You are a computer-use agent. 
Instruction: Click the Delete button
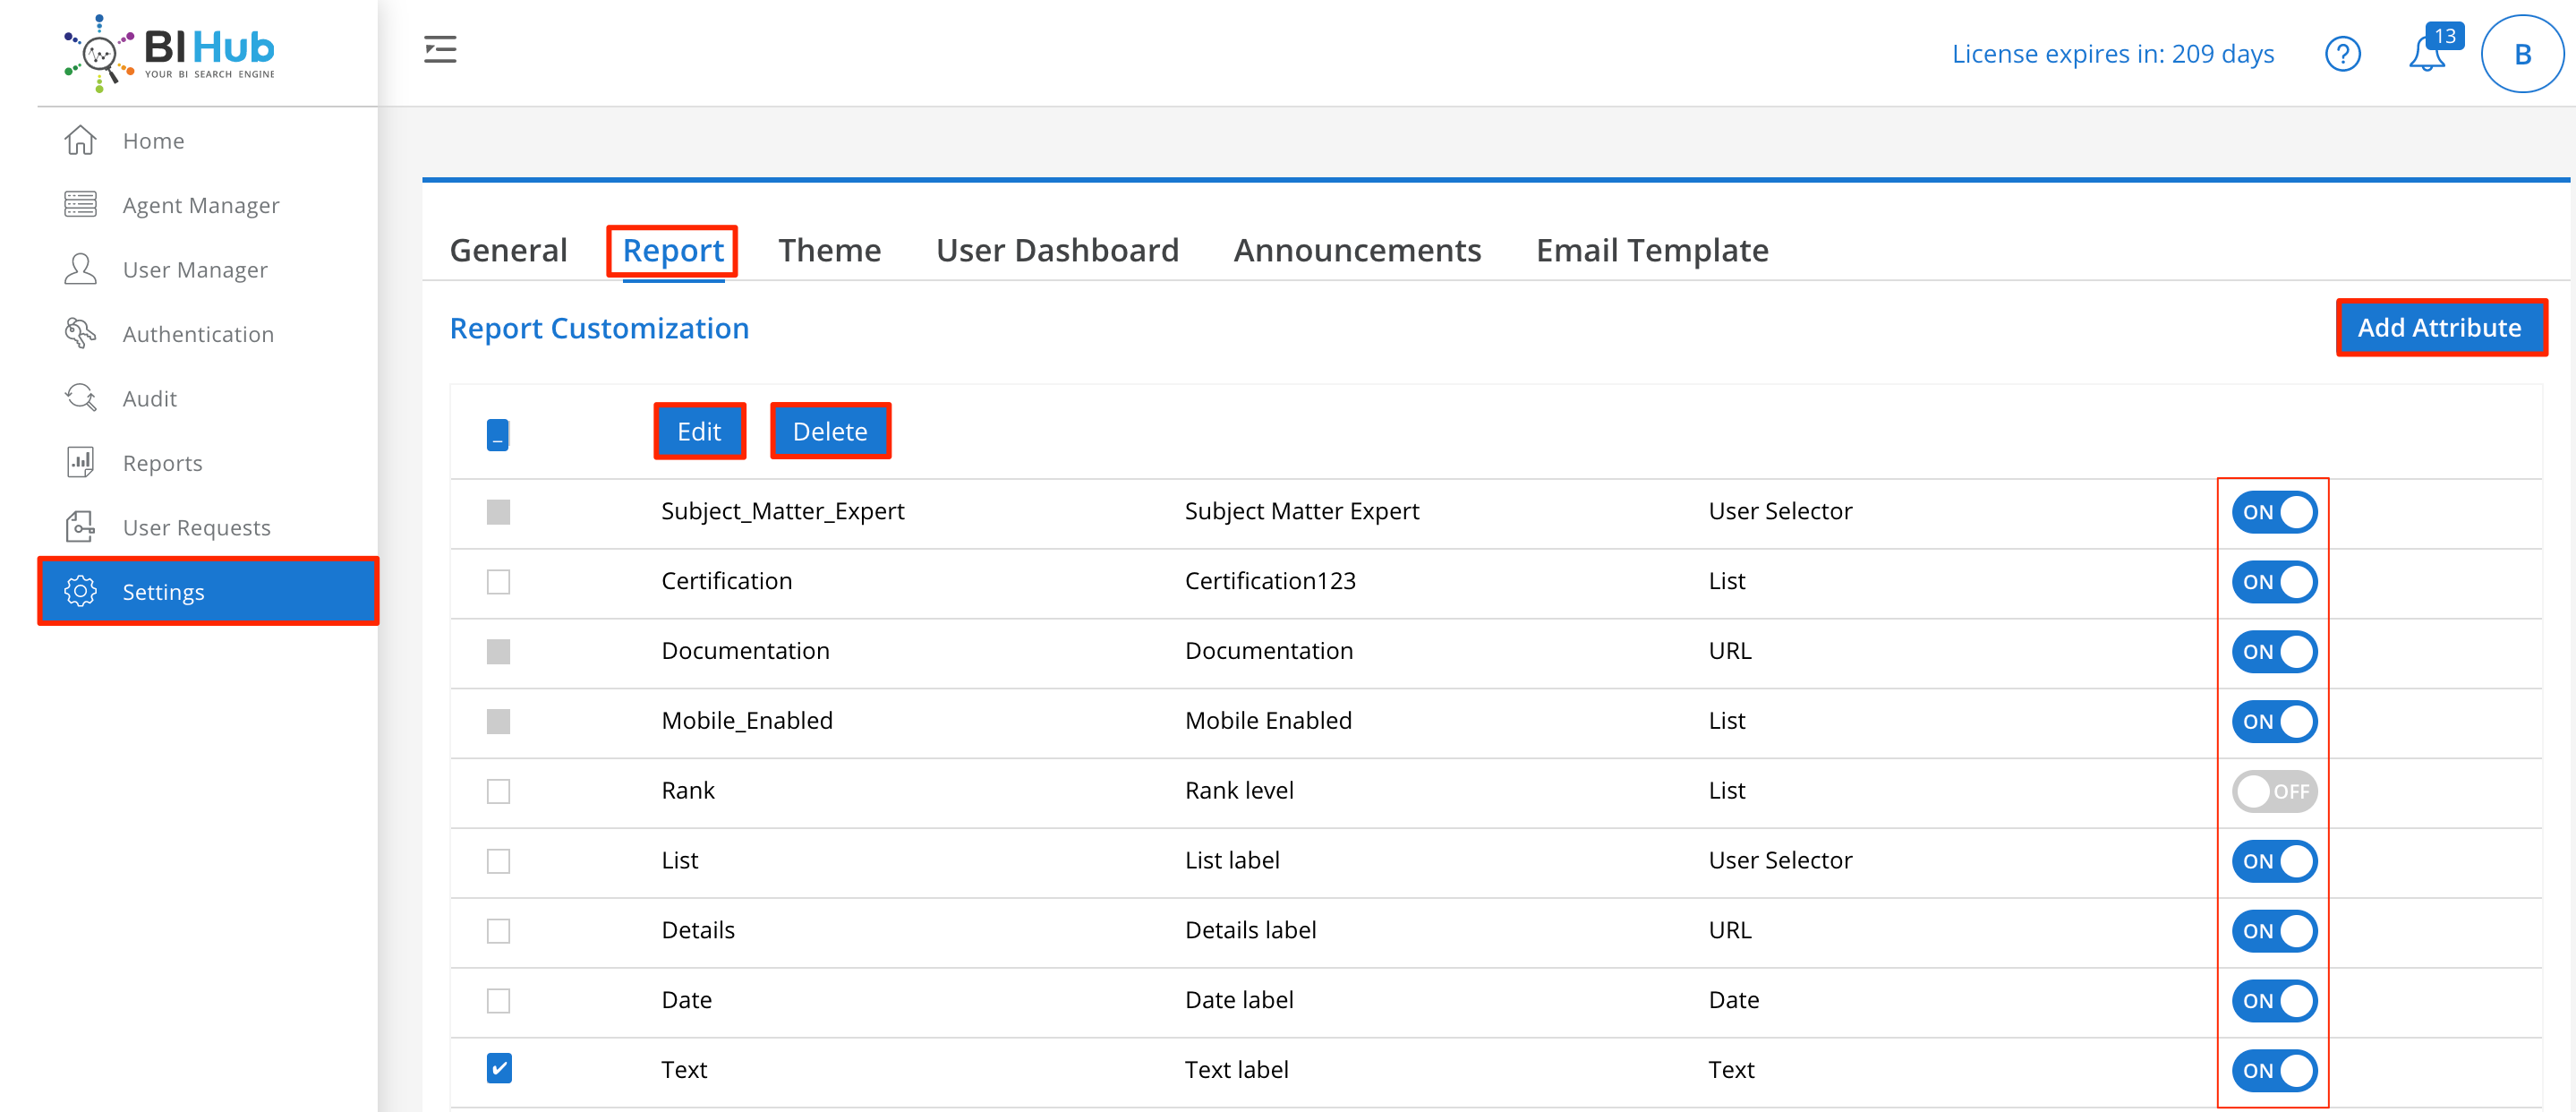click(x=830, y=431)
